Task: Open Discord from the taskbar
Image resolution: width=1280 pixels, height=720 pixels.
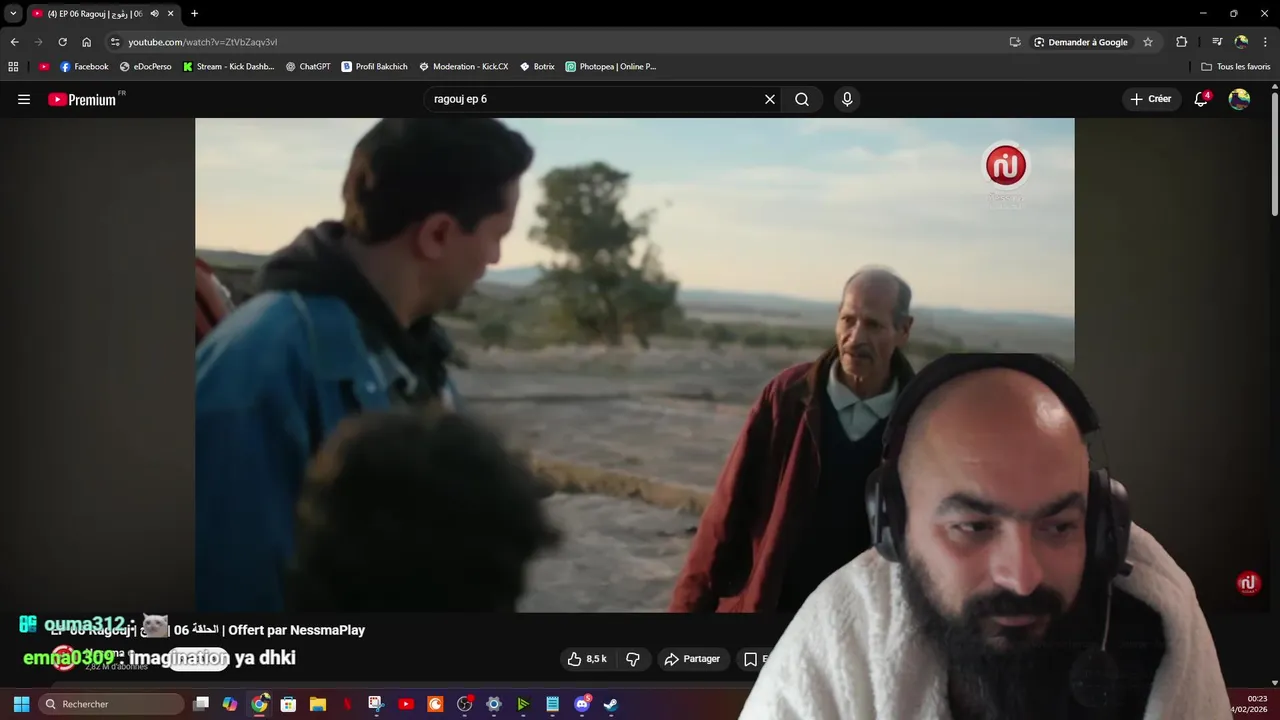Action: pyautogui.click(x=582, y=704)
